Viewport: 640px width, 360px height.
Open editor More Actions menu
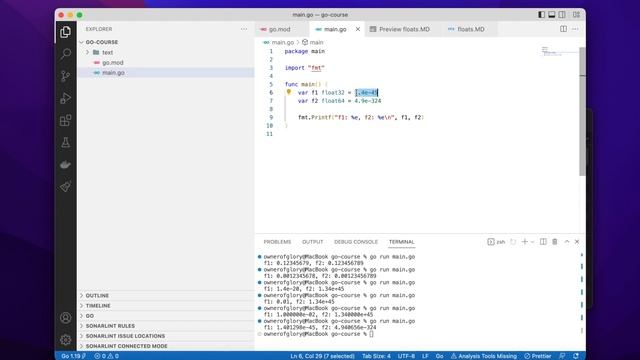click(x=575, y=29)
